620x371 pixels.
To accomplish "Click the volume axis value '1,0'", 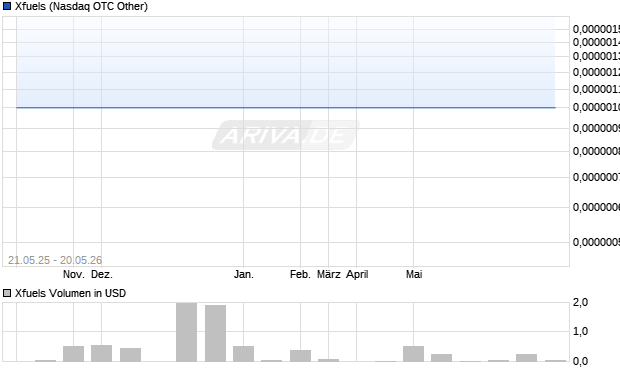I will 580,331.
